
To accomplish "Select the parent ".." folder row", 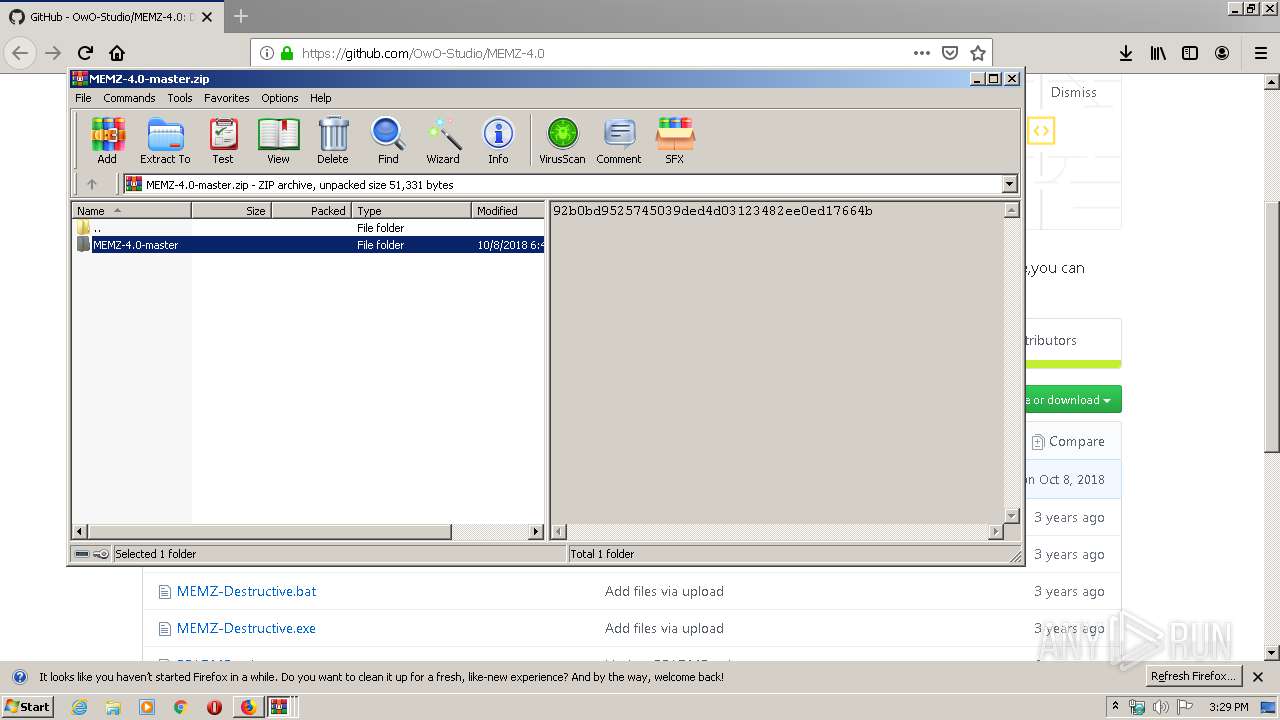I will [x=309, y=228].
